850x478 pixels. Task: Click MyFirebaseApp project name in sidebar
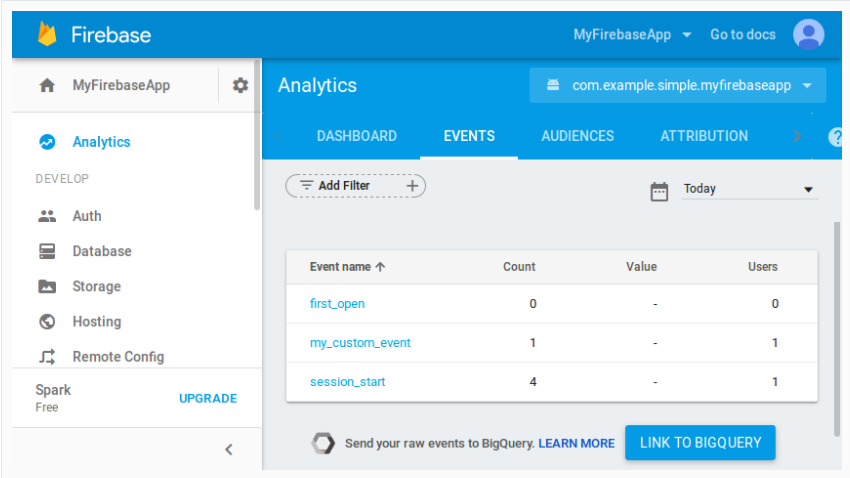pyautogui.click(x=121, y=85)
